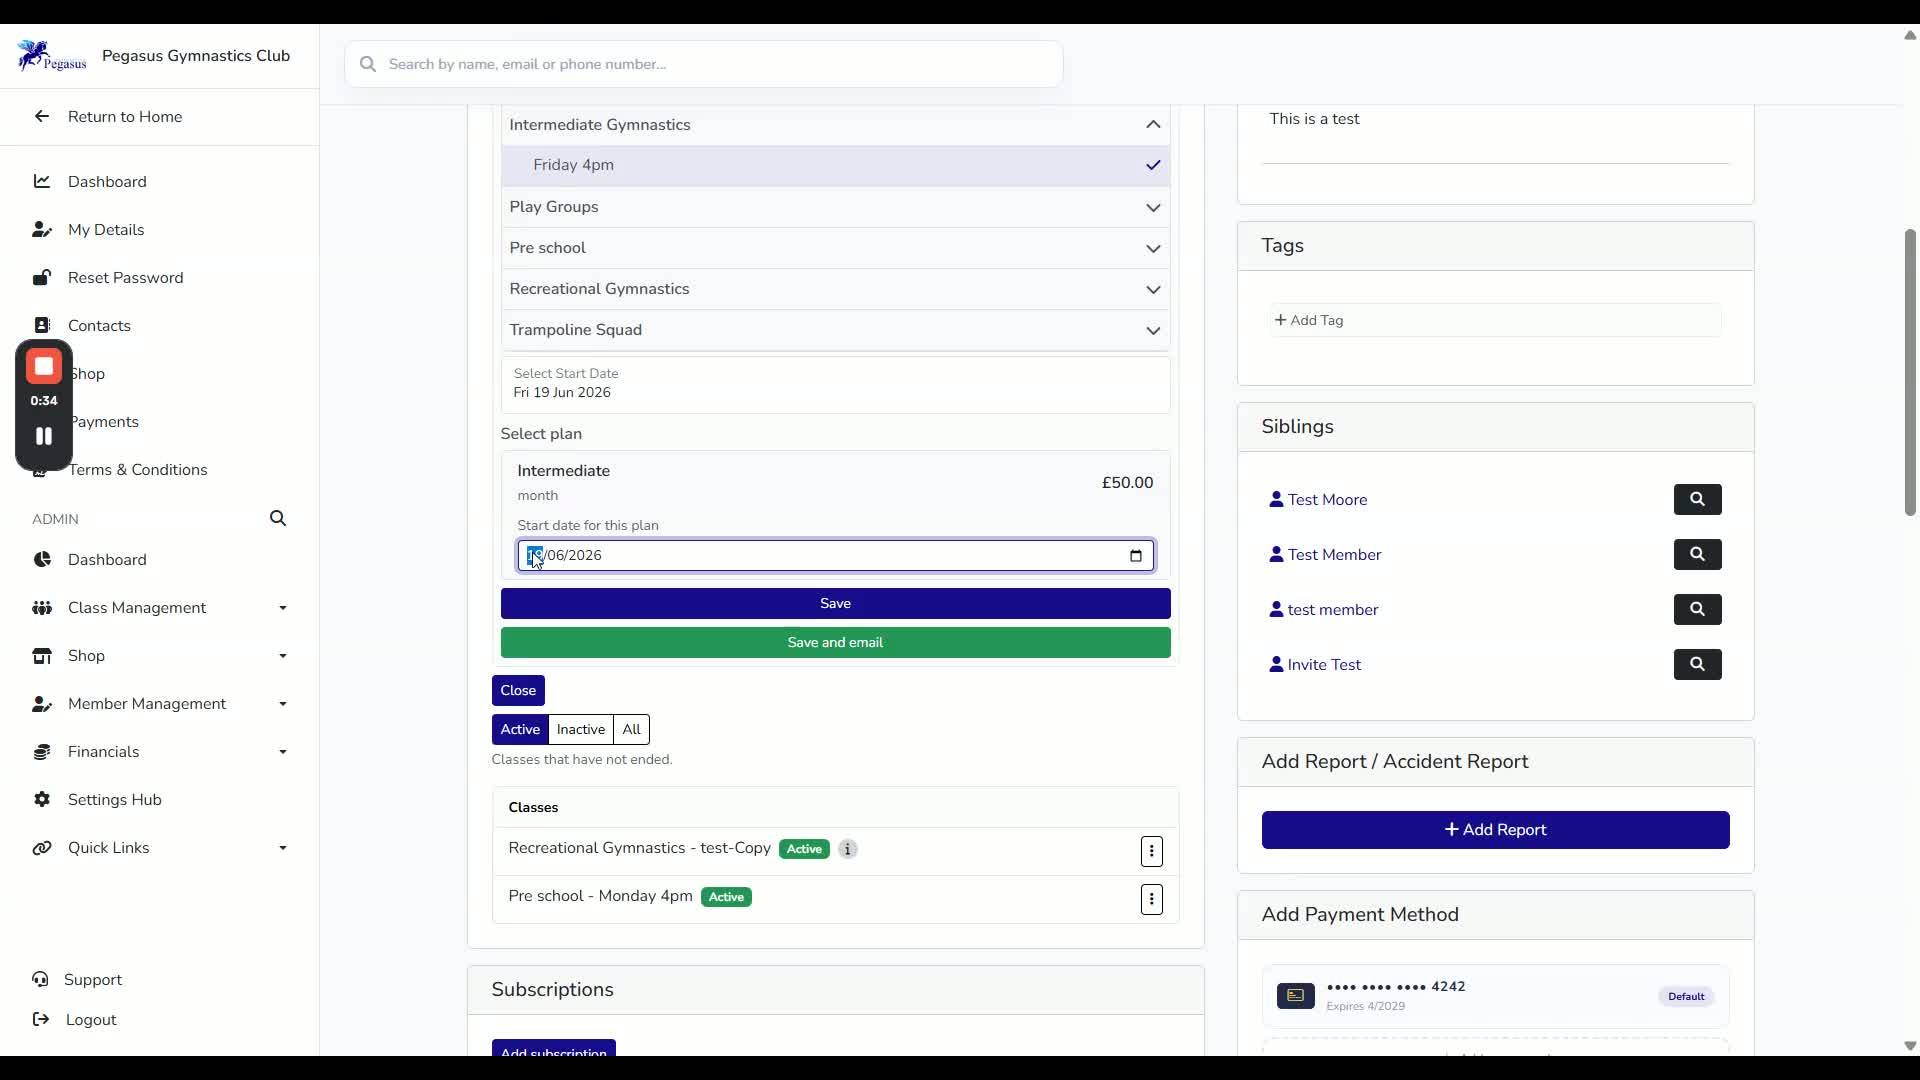Click the search button next to Test Moore
Screen dimensions: 1920x1080
coord(1697,499)
